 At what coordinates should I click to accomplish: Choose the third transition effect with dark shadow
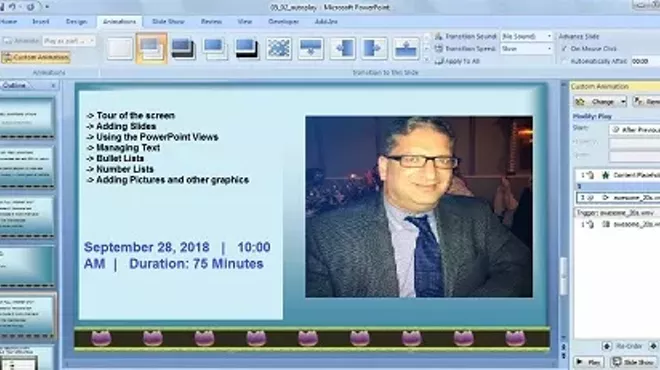coord(184,48)
